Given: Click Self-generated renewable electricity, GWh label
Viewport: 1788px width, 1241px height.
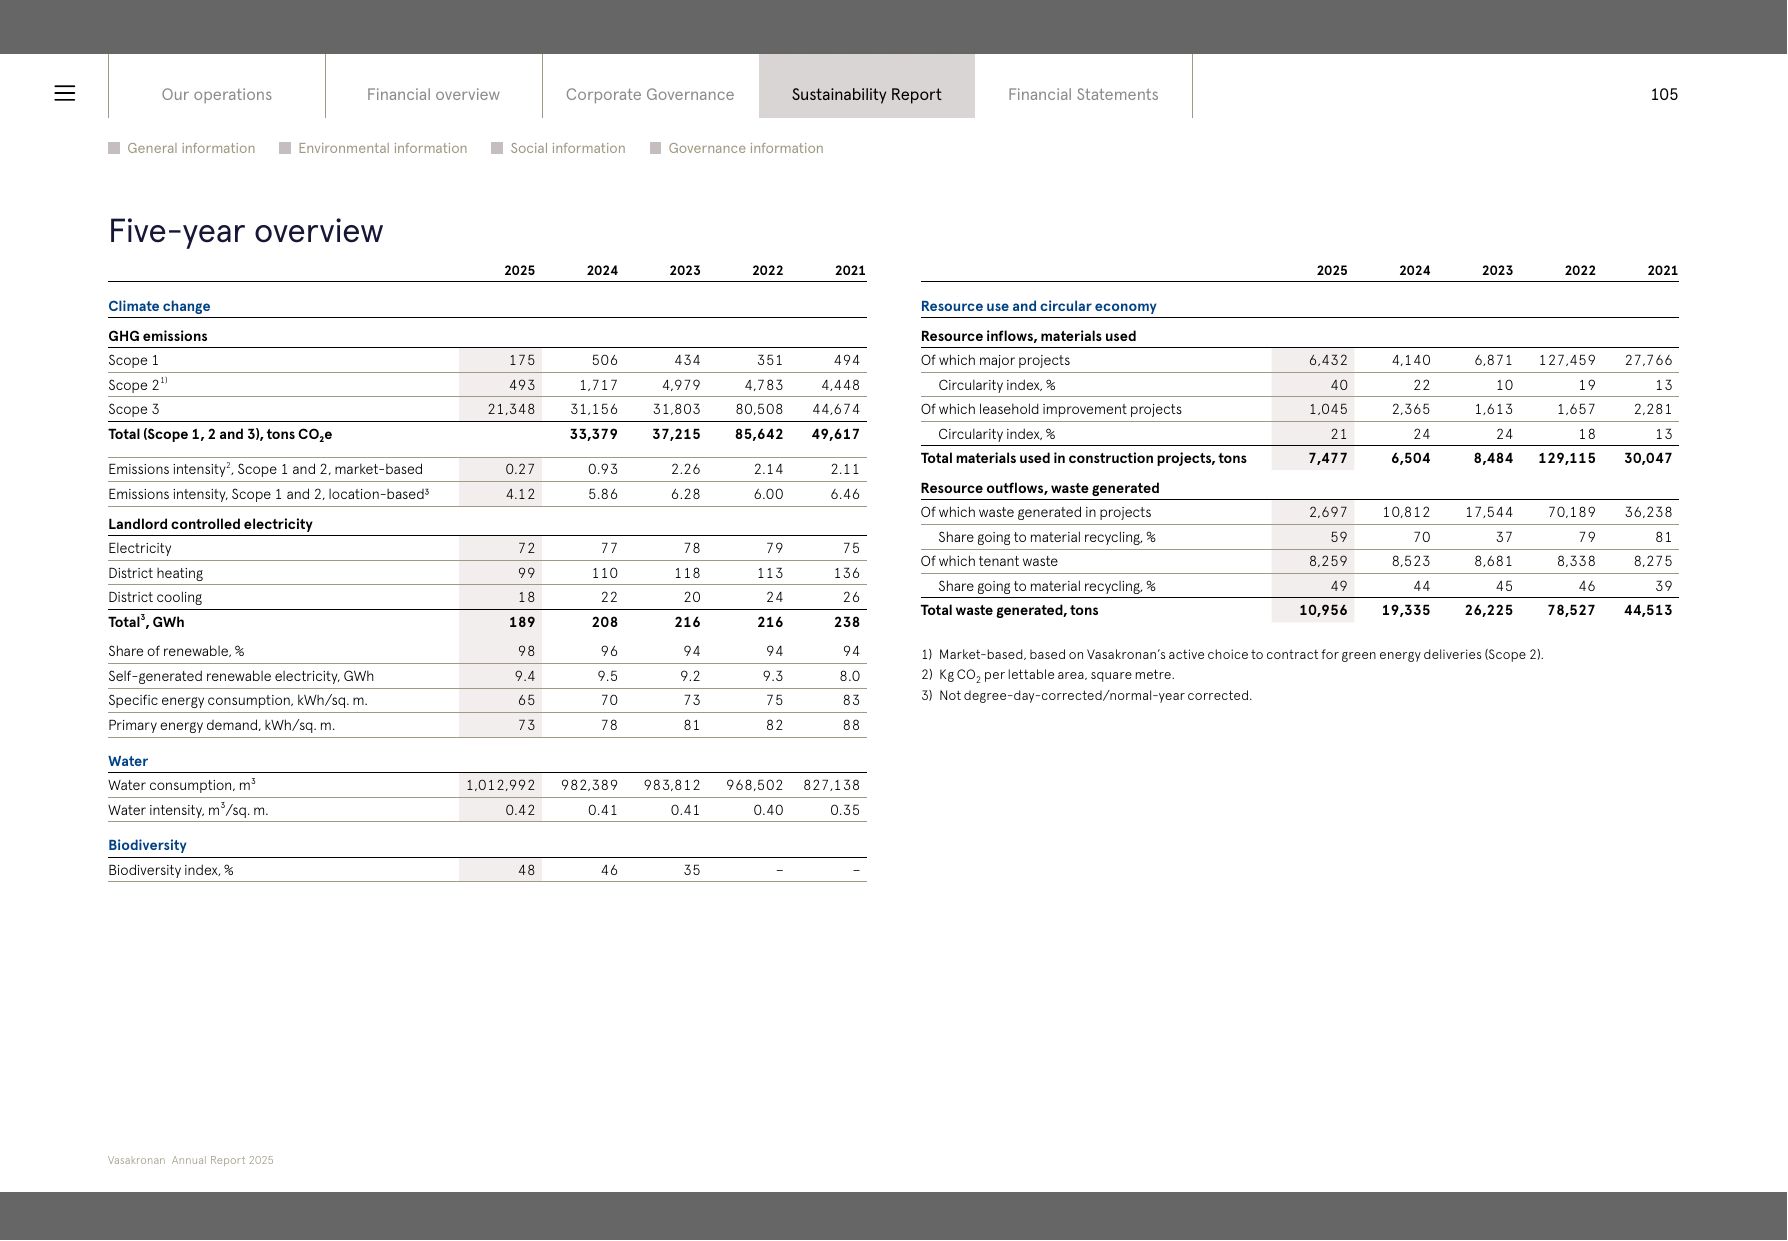Looking at the screenshot, I should tap(241, 676).
